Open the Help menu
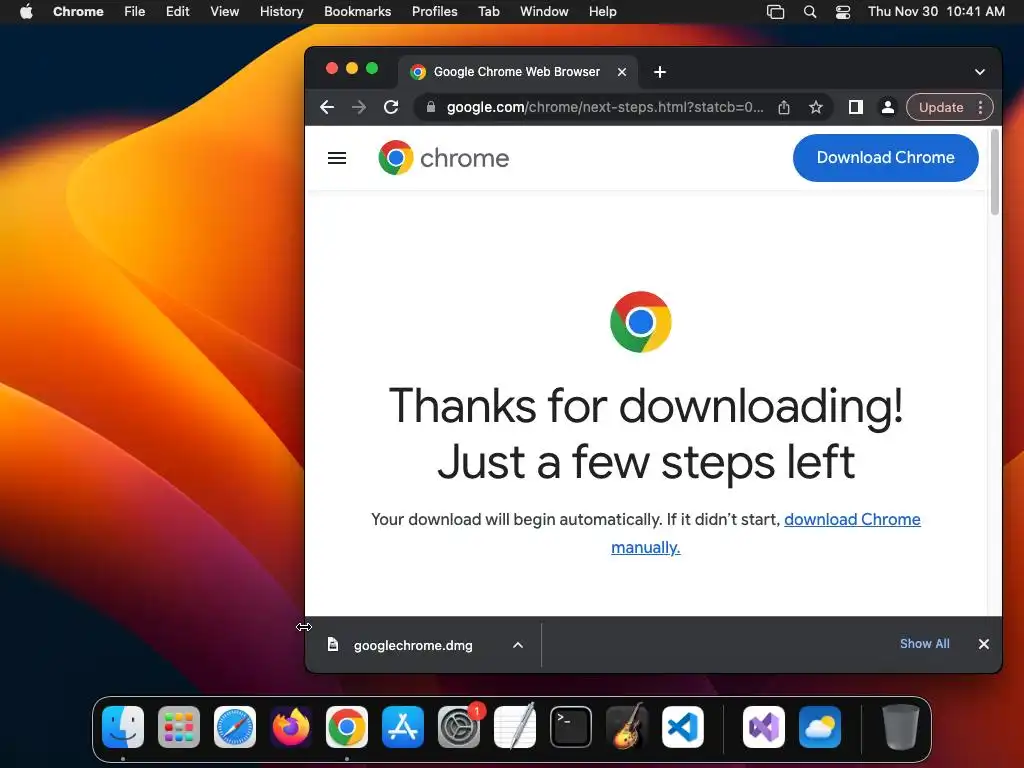The width and height of the screenshot is (1024, 768). pos(602,12)
